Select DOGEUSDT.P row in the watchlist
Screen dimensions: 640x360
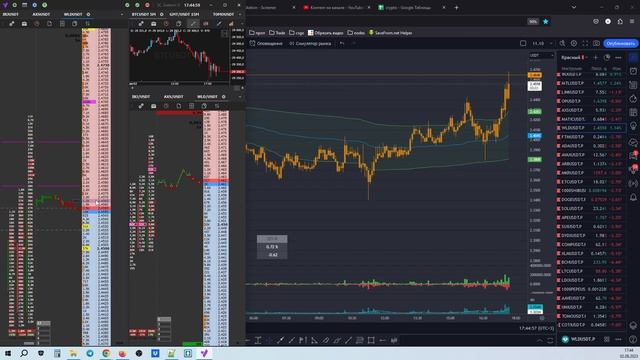[590, 200]
